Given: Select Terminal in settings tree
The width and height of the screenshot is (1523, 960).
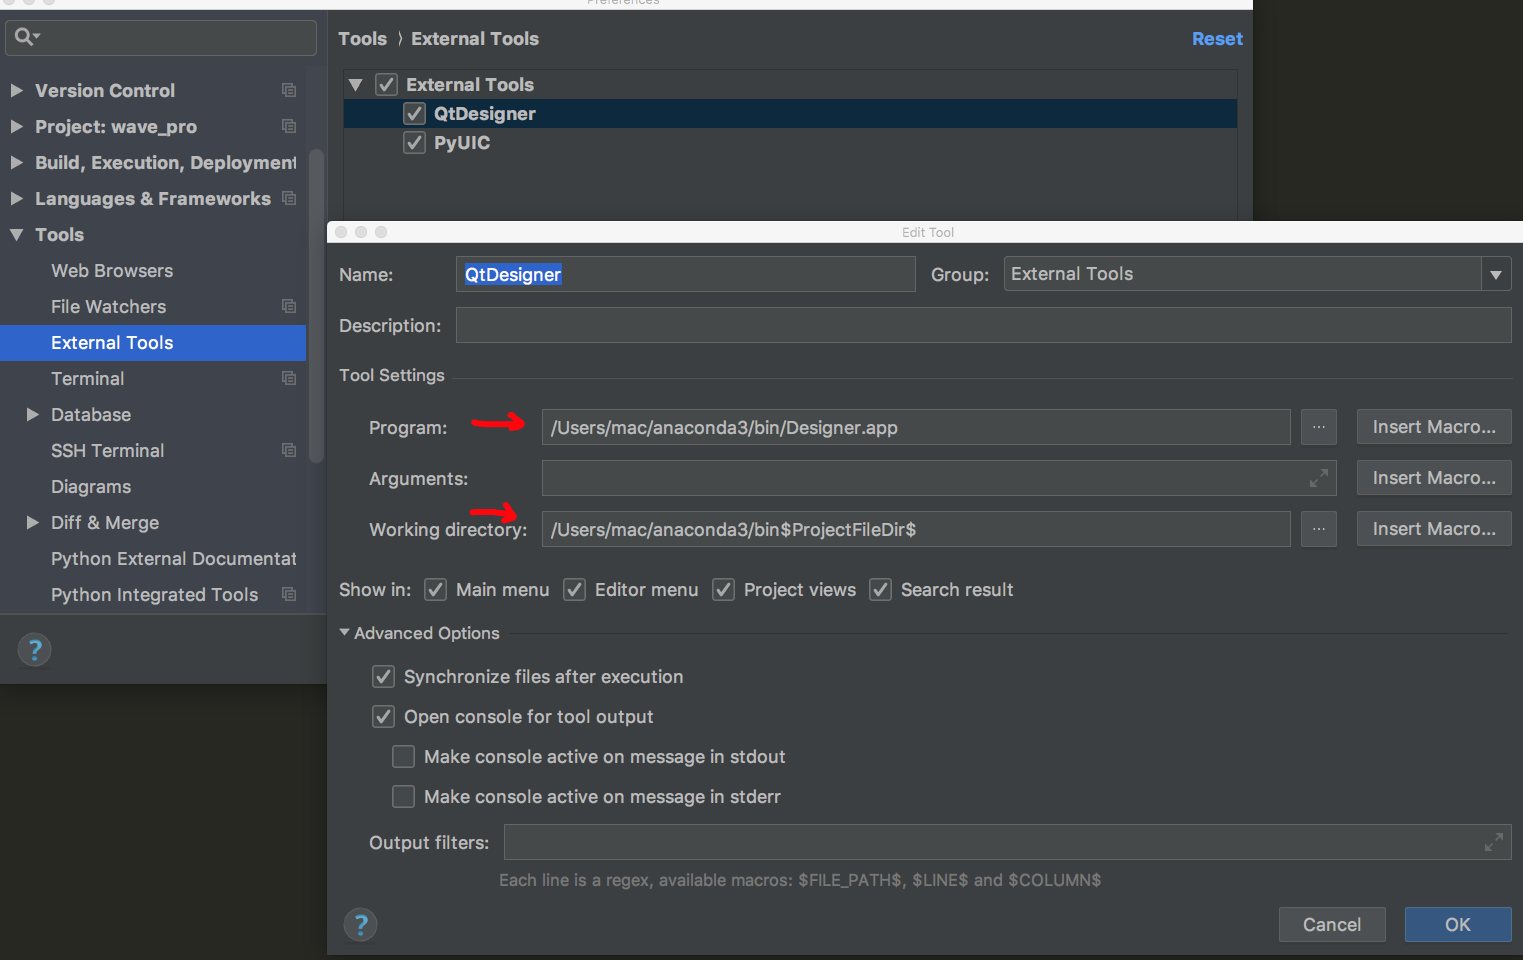Looking at the screenshot, I should pyautogui.click(x=88, y=379).
